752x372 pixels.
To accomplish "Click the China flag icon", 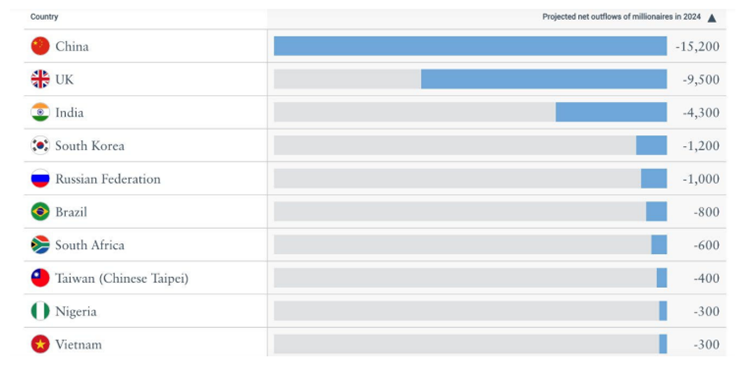I will 40,46.
